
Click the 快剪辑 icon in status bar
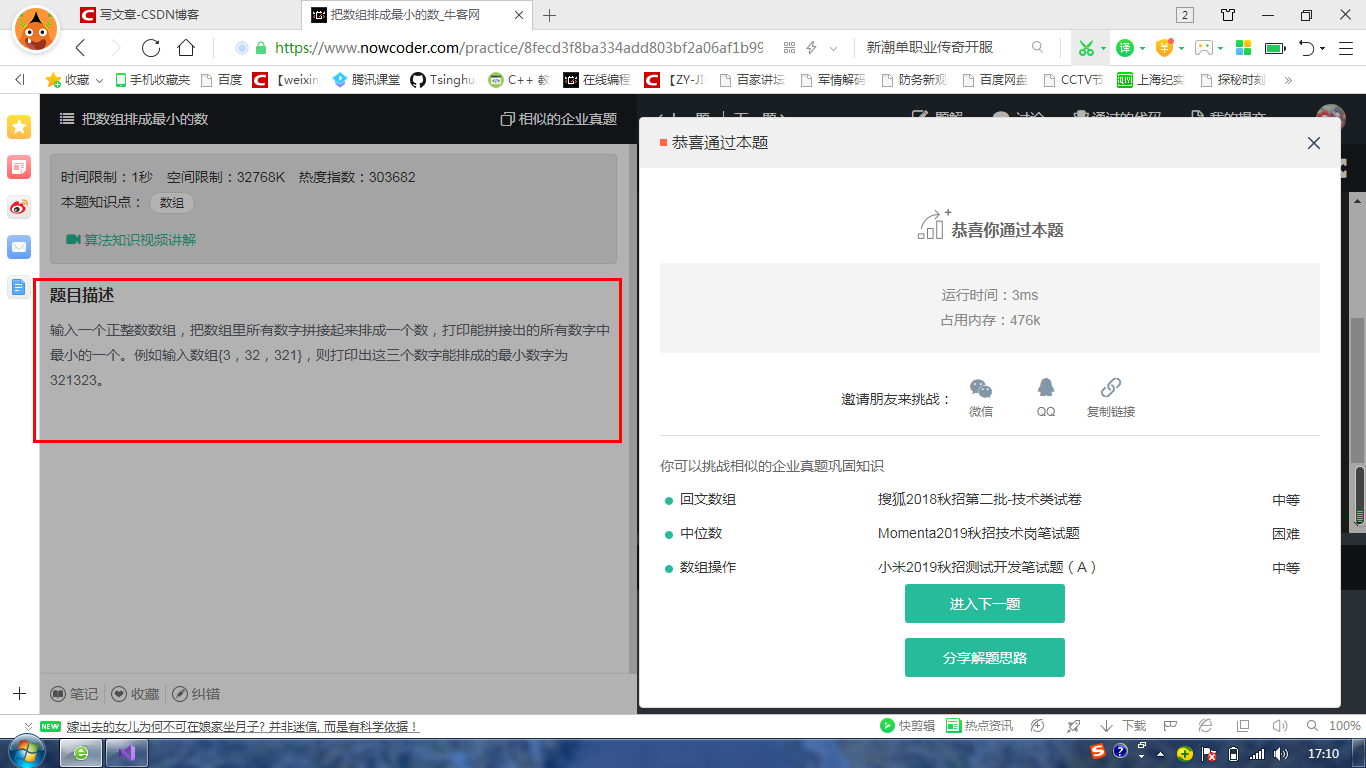[x=889, y=725]
